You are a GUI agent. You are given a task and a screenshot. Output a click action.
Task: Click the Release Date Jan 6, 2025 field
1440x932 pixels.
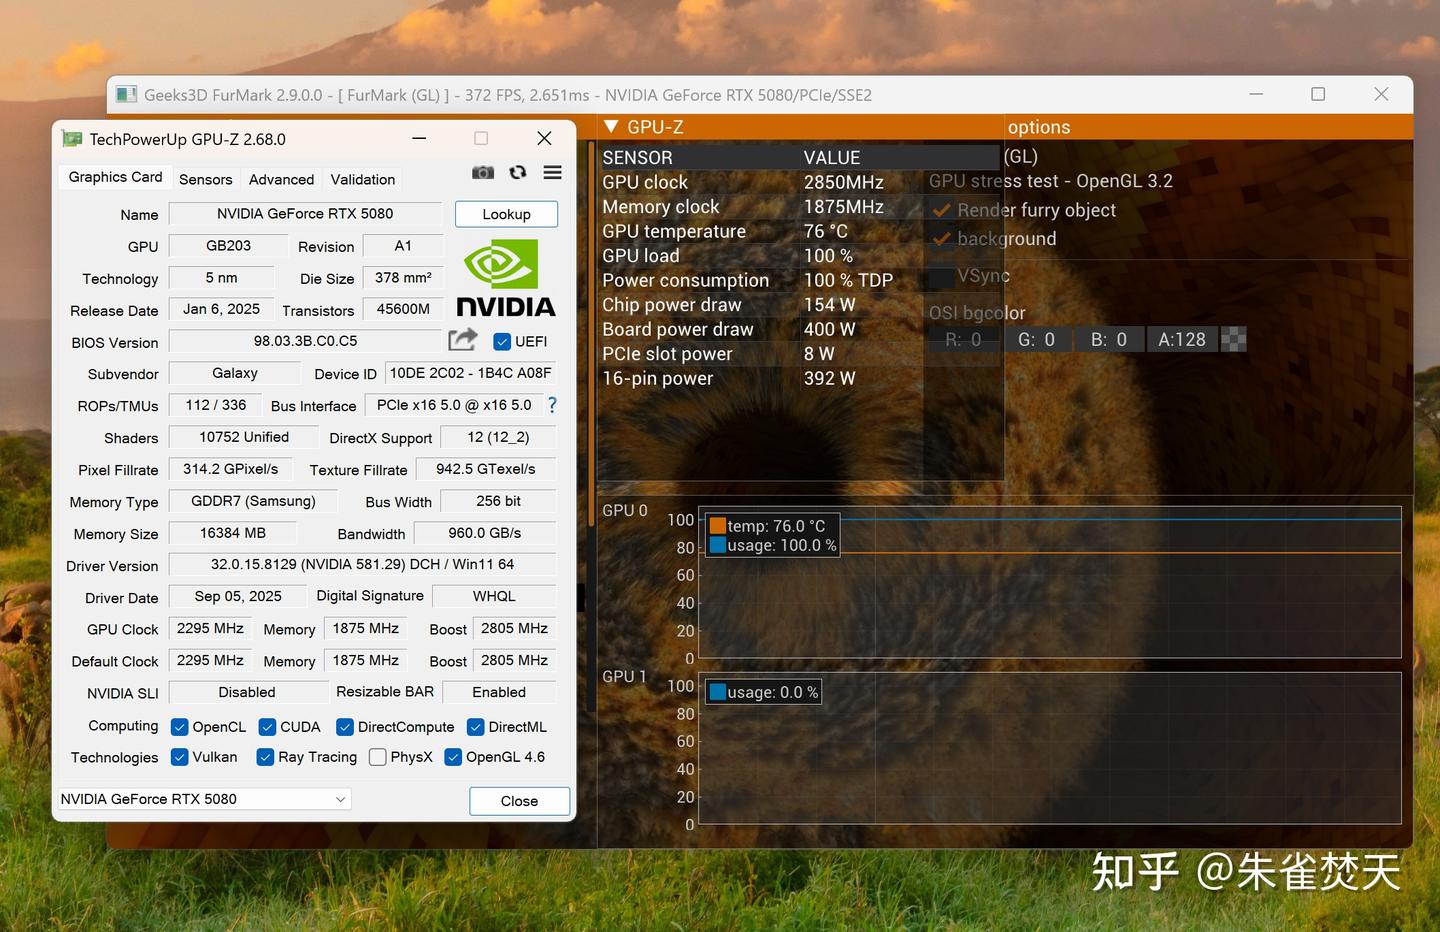[221, 309]
